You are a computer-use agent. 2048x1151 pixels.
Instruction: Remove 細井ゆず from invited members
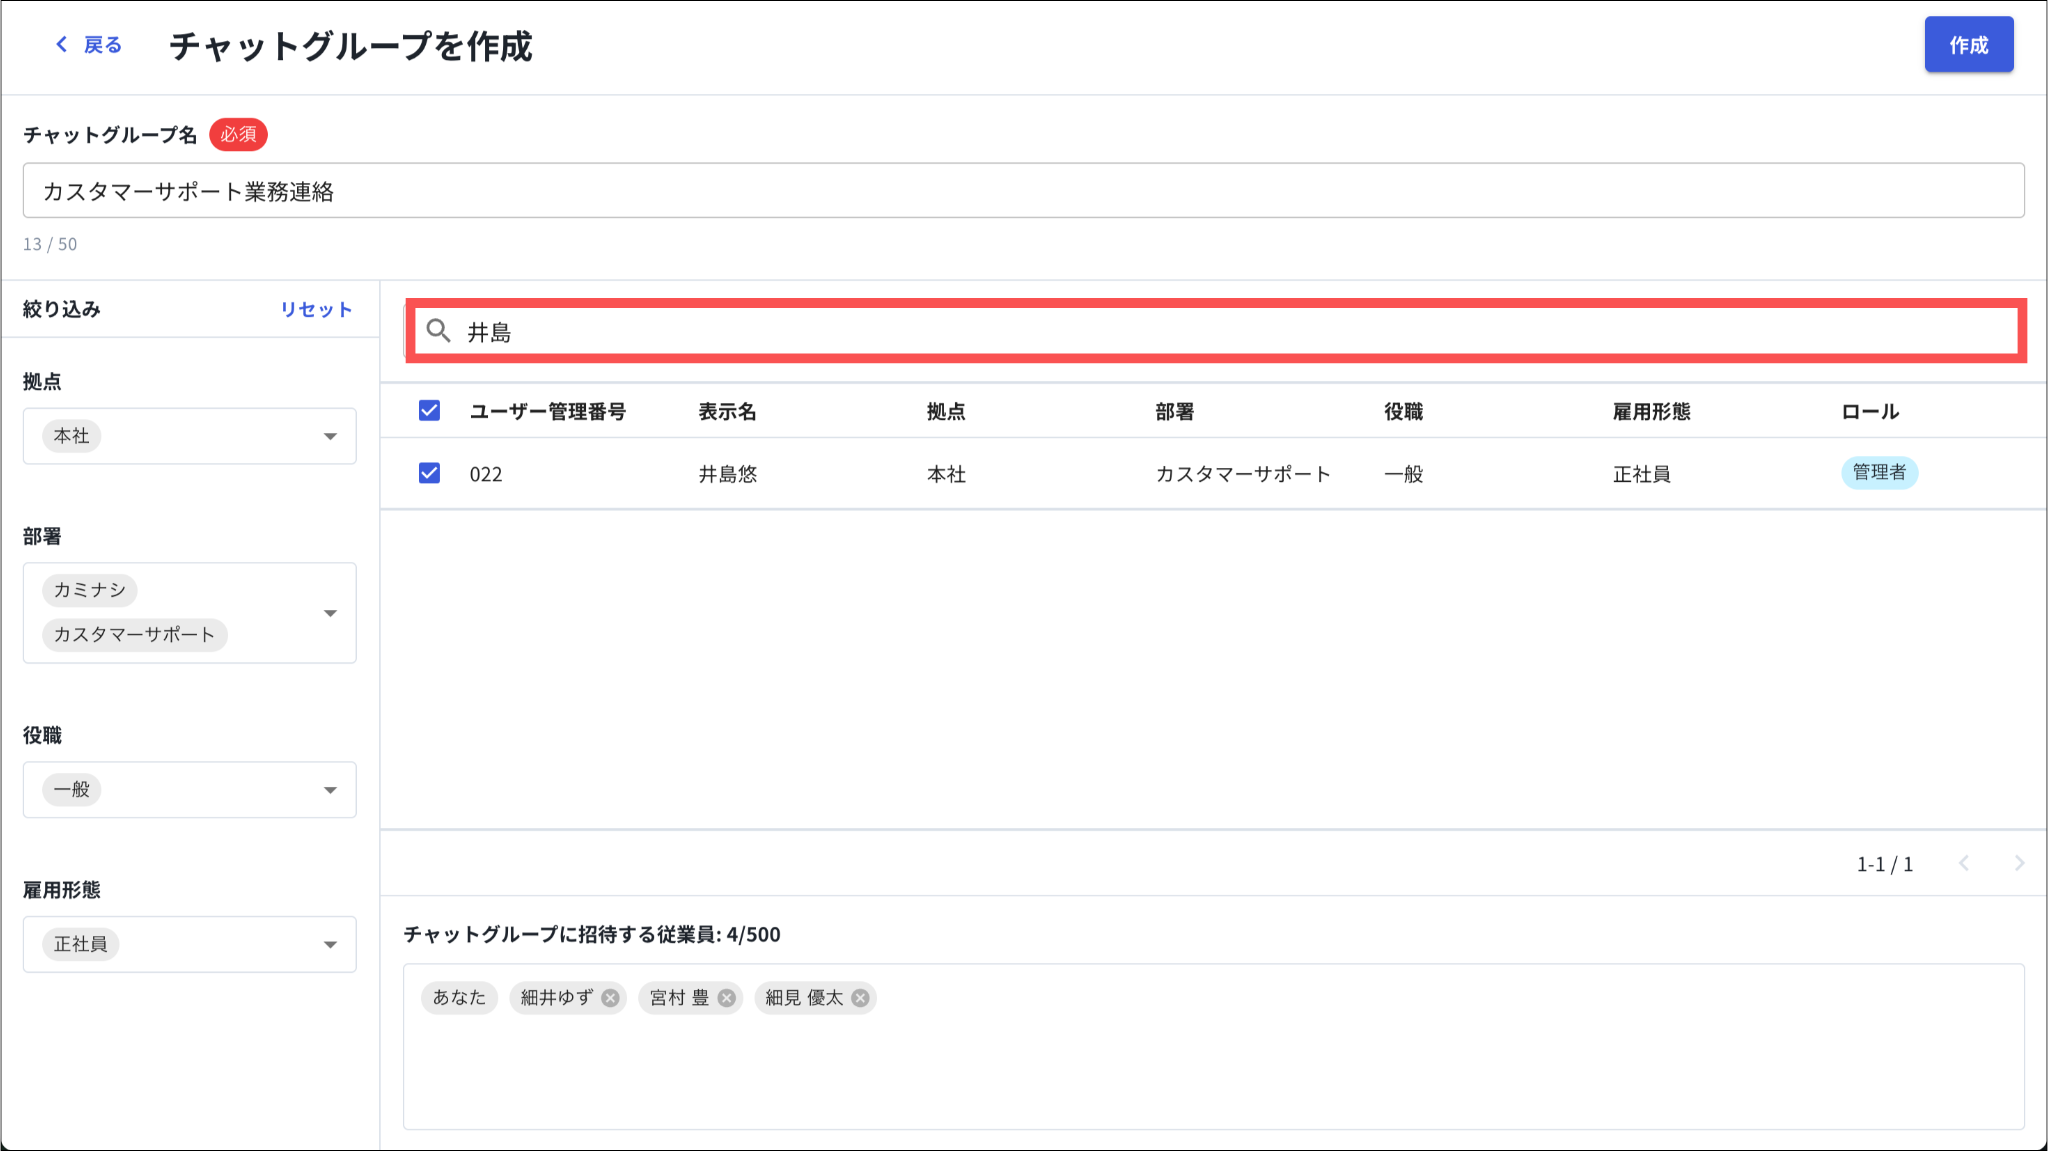click(610, 998)
